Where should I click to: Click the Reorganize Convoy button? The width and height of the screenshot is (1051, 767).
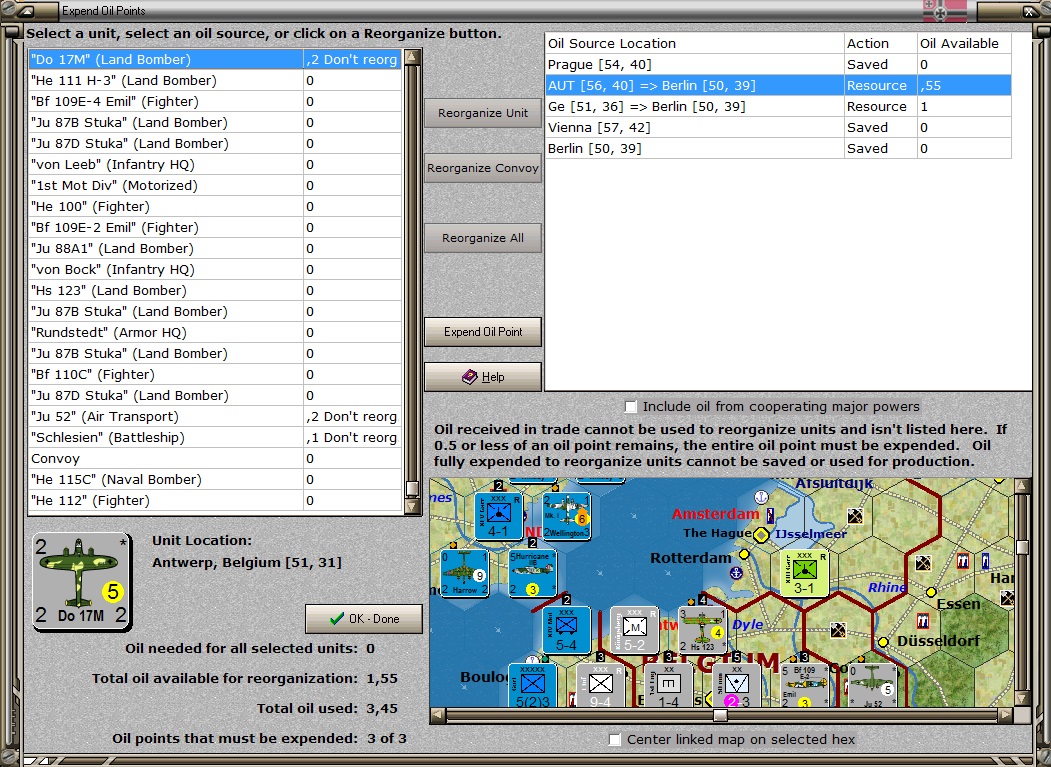point(483,168)
